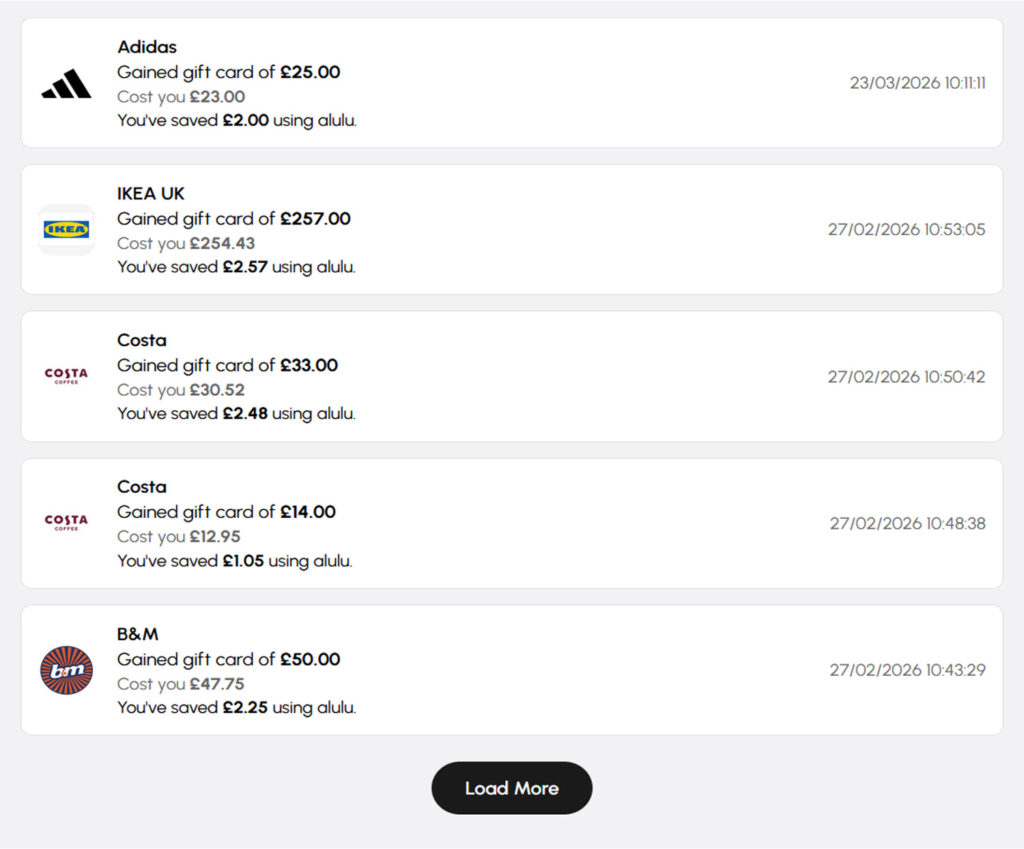Click the B&M round logo
1024x849 pixels.
[66, 670]
